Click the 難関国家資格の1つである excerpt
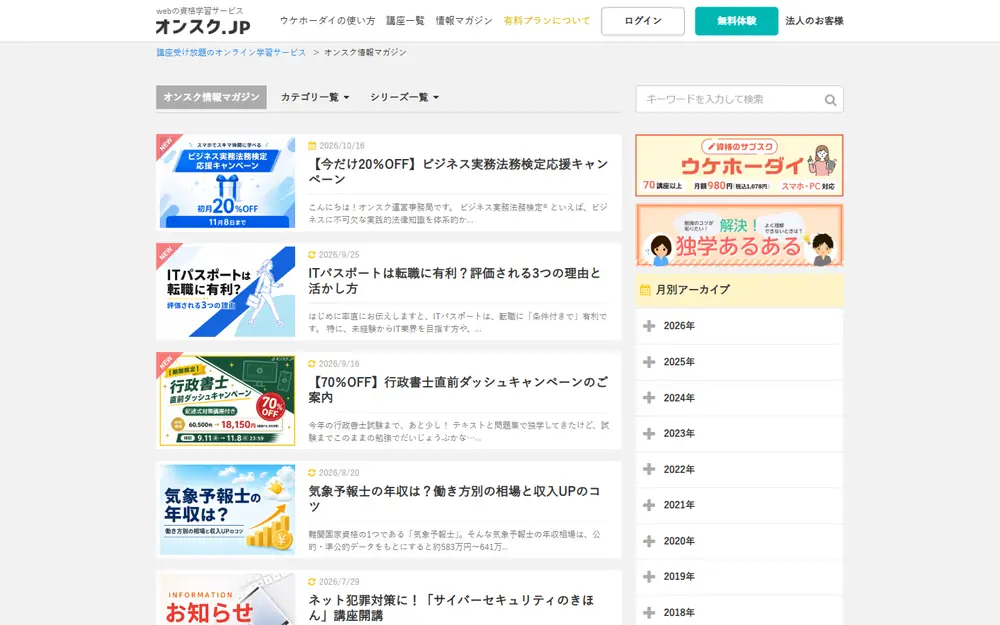The image size is (1000, 625). coord(454,541)
